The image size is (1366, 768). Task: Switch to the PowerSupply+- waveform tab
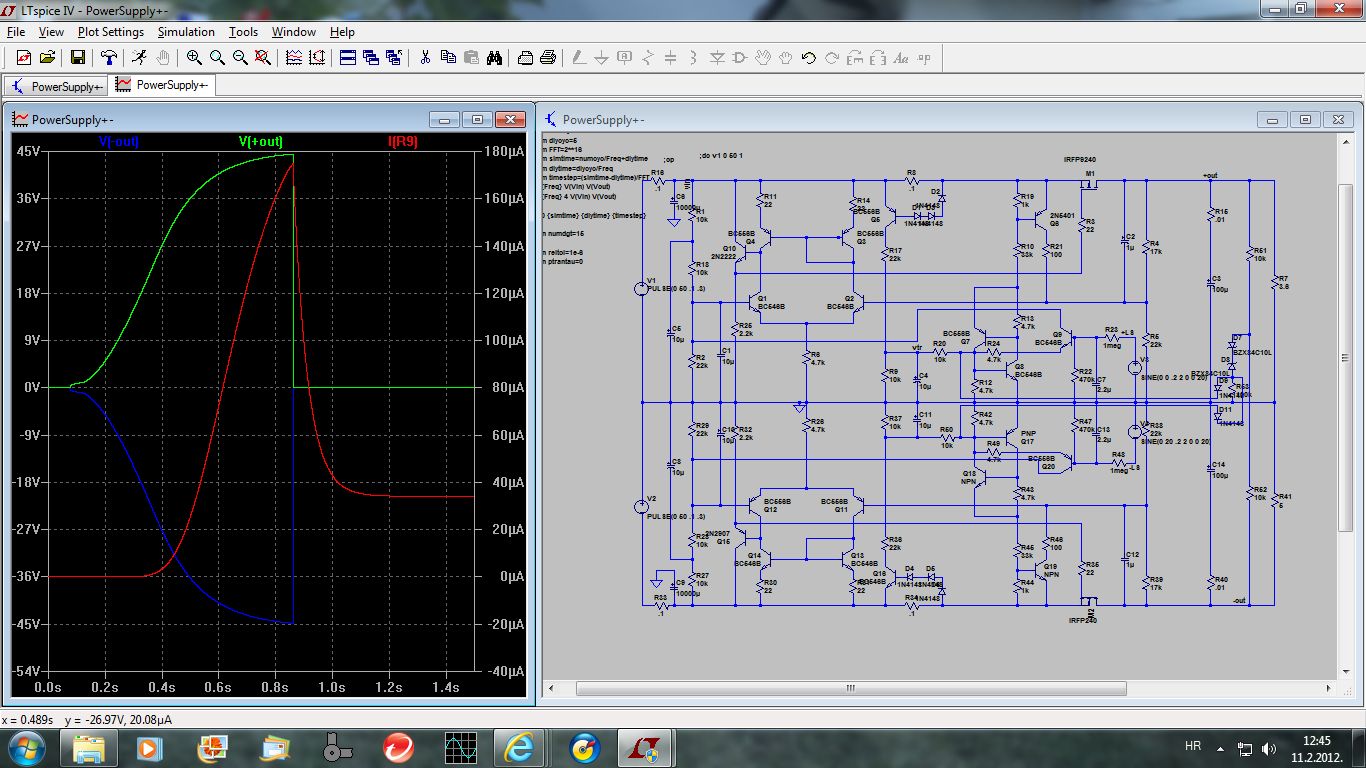pos(162,85)
